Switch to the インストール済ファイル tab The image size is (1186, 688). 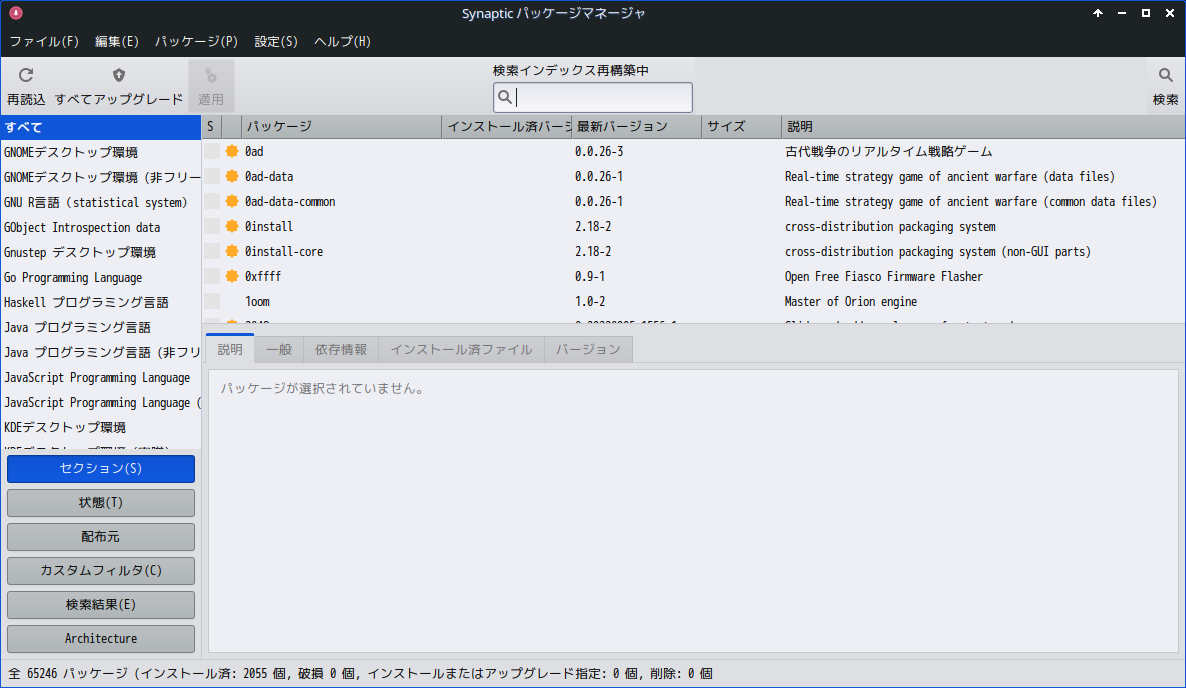point(461,349)
